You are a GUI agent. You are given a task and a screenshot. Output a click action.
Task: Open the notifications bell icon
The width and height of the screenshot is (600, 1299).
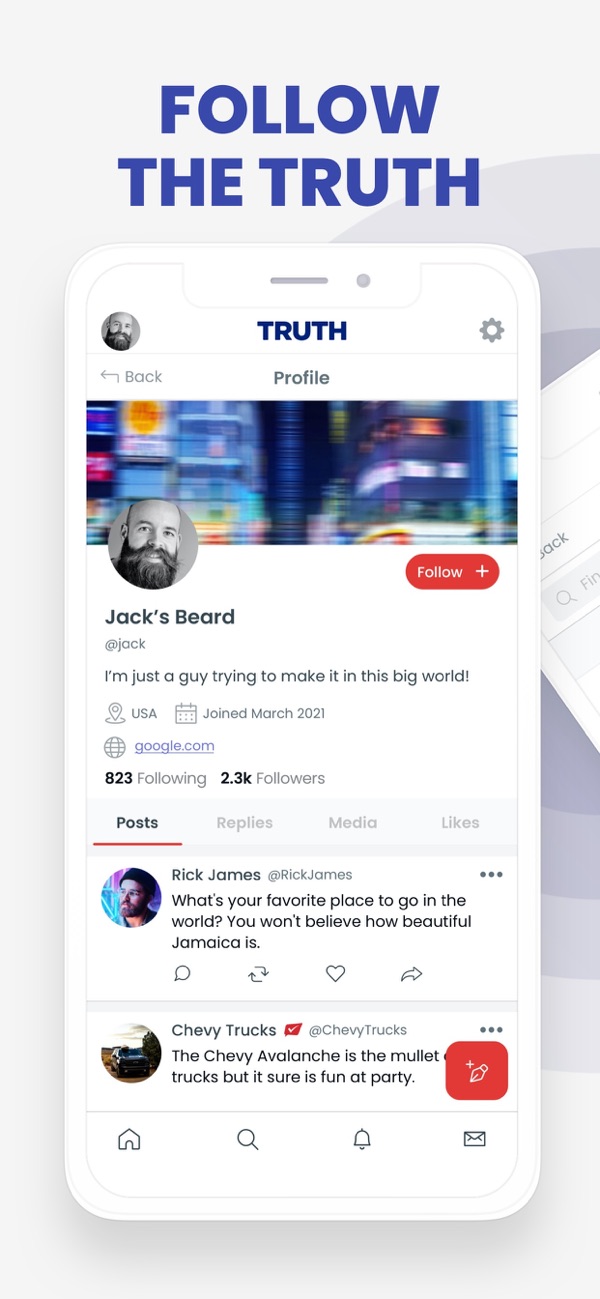[362, 1139]
